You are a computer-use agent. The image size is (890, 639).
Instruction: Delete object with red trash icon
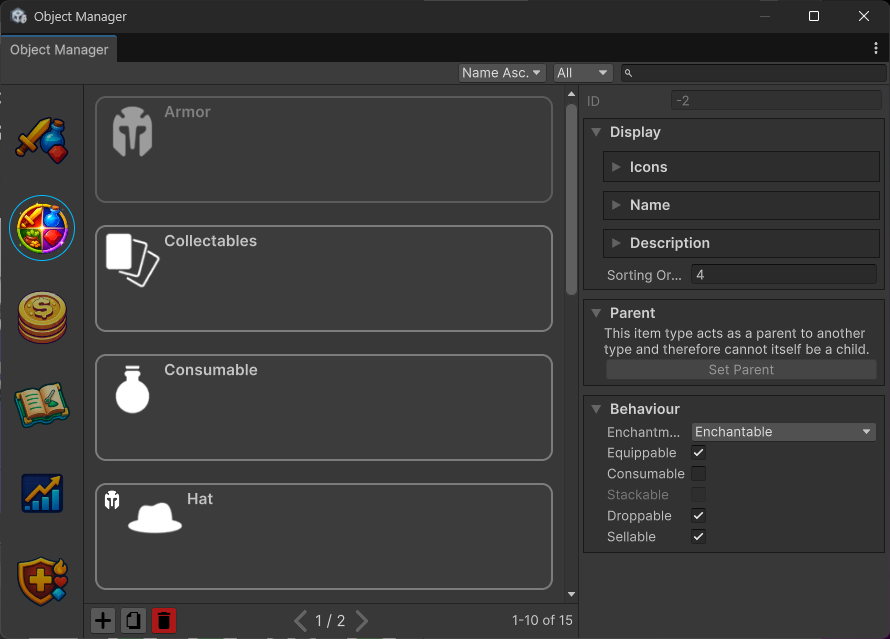click(164, 621)
